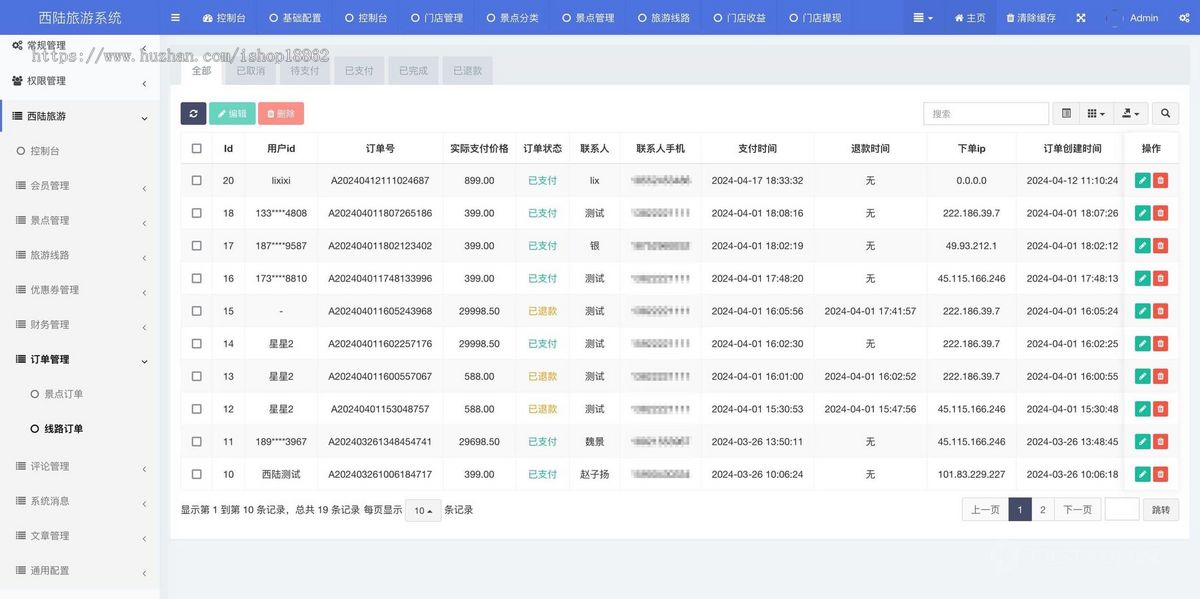Click the 跳转 page input field
This screenshot has height=599, width=1200.
click(1122, 509)
